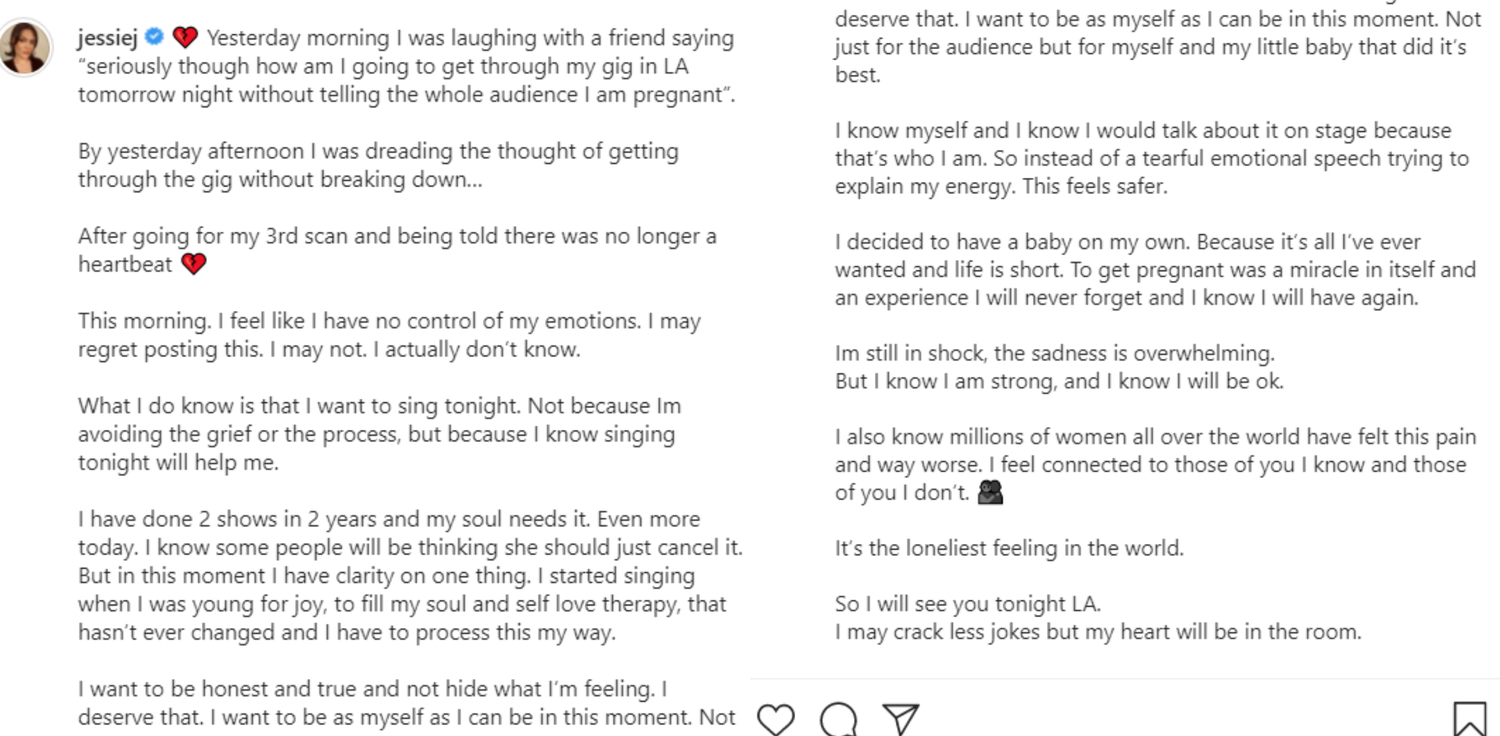Click the paragraph starting "This morning. I feel"
The image size is (1500, 736).
point(389,336)
